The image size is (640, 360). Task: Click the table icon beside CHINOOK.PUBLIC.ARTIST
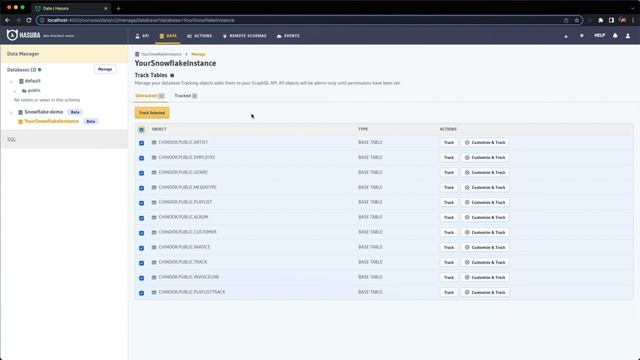point(154,142)
